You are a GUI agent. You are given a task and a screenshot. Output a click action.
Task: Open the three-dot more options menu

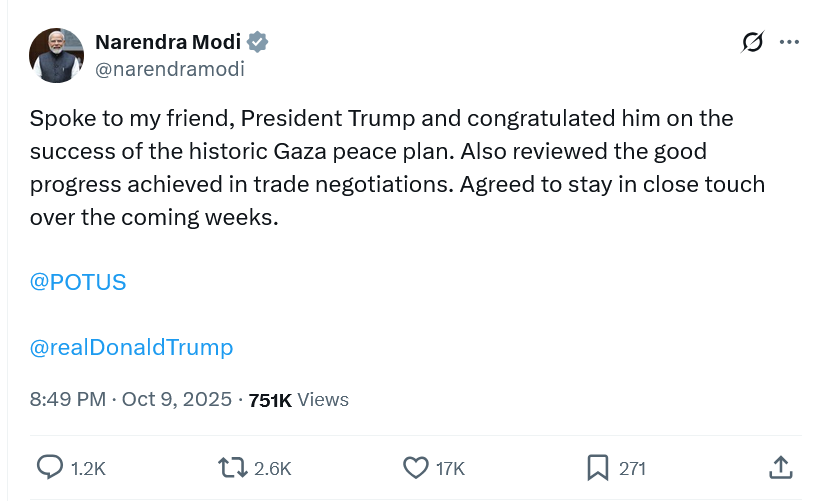789,42
